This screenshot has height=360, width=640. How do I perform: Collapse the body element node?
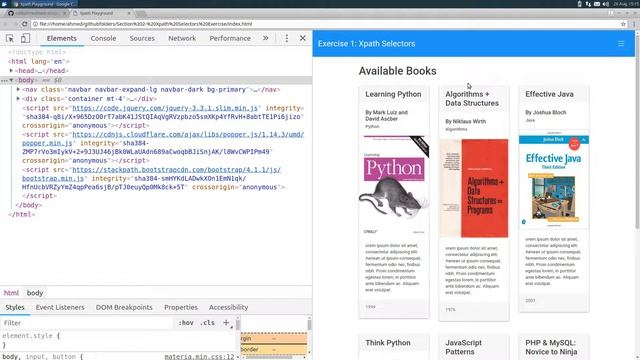(11, 80)
